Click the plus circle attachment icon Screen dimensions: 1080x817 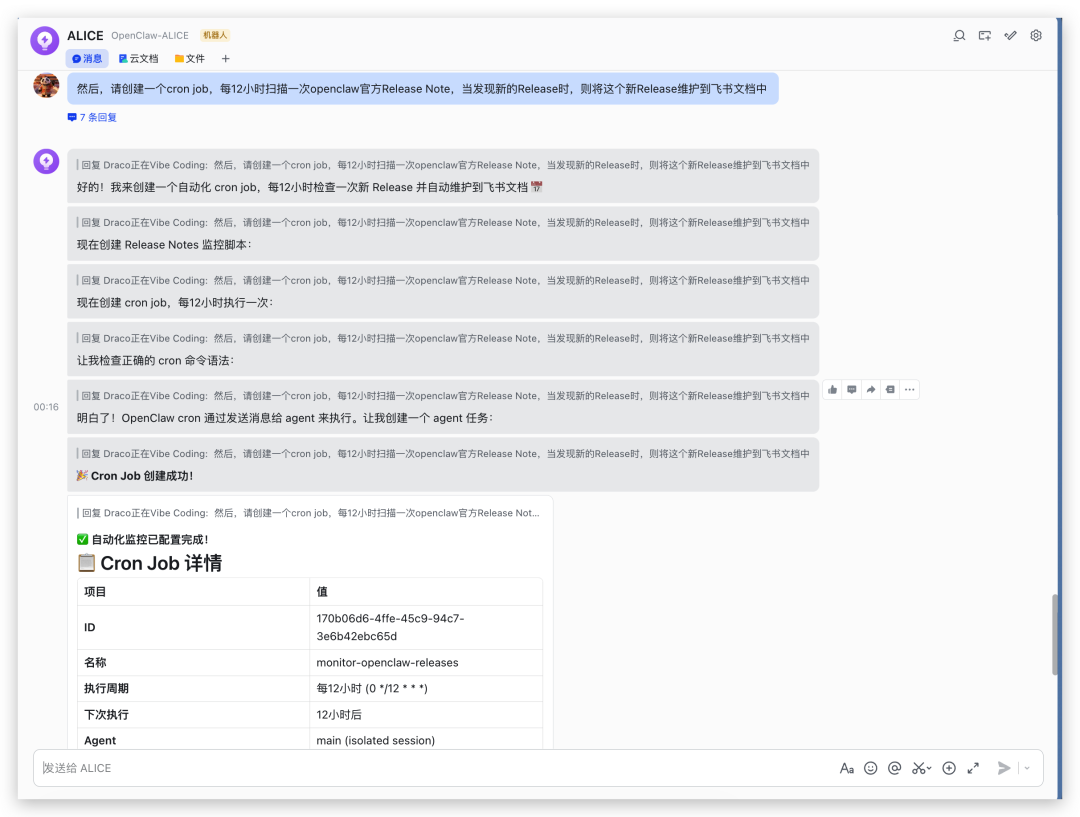(949, 768)
